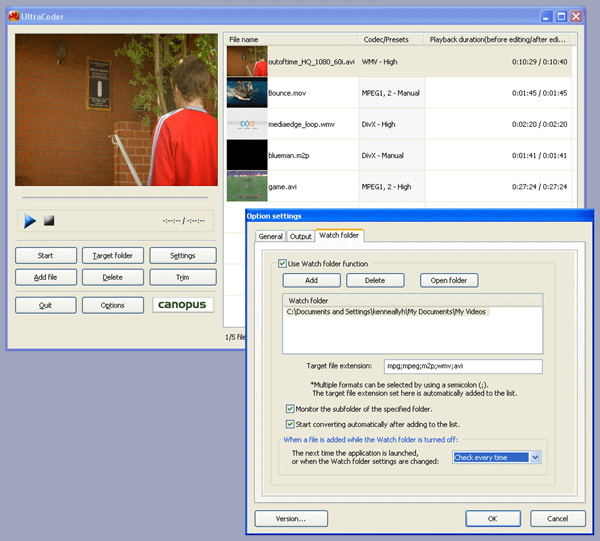Click the UltraCoder app icon in title bar
This screenshot has width=600, height=541.
point(14,16)
